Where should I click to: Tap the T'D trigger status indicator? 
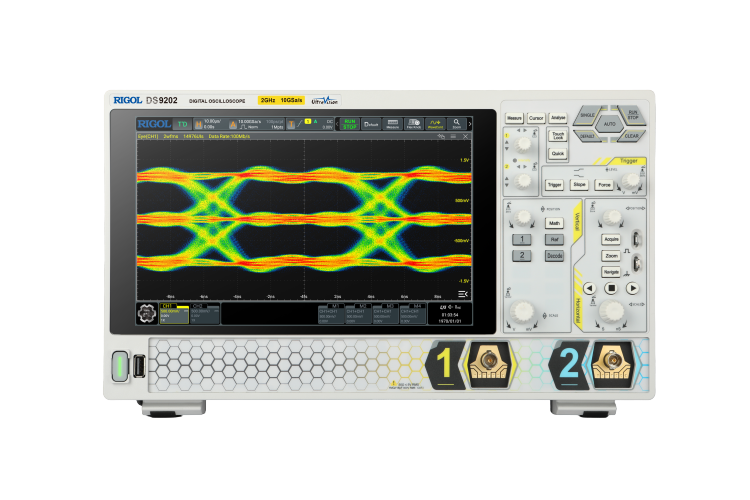182,124
